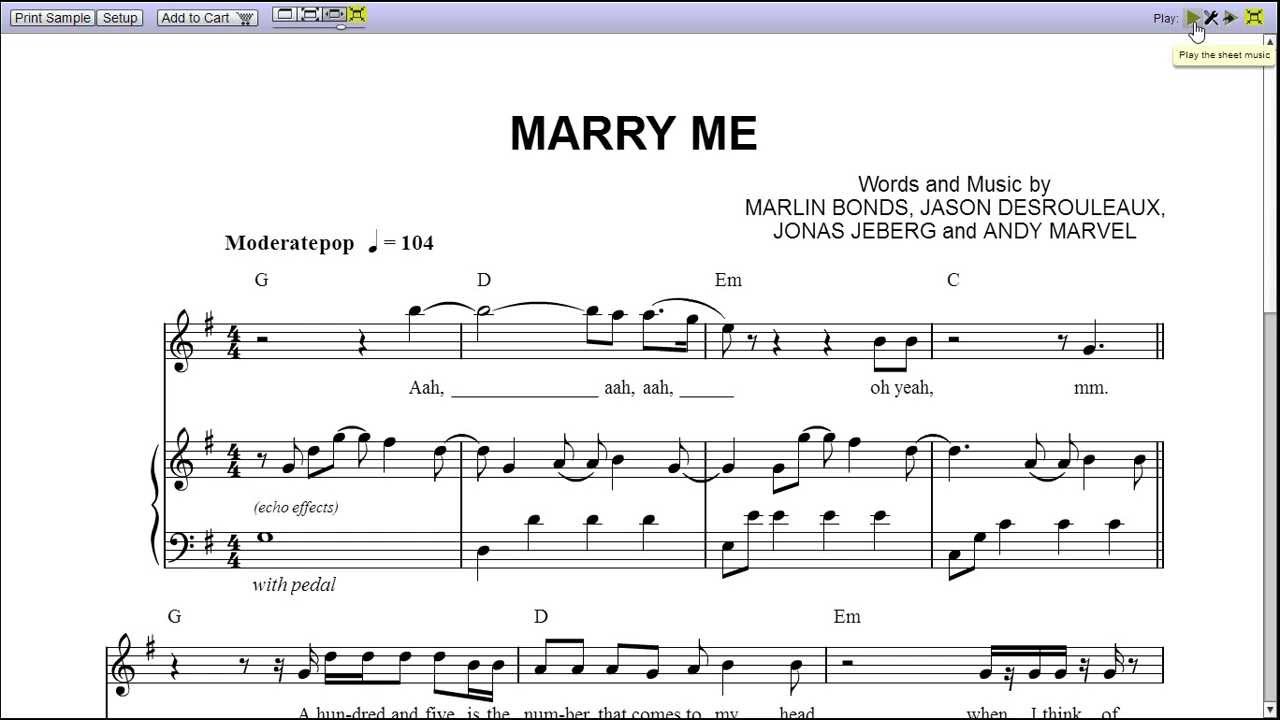Viewport: 1280px width, 720px height.
Task: Open playback settings wrench-and-screwdriver icon
Action: (1211, 17)
